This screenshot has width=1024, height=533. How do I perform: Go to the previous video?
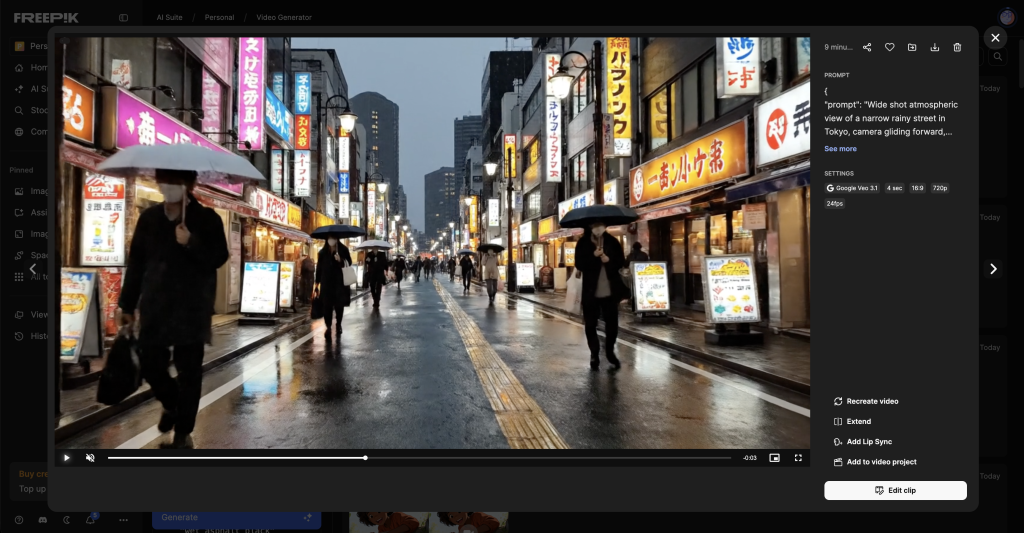[32, 269]
